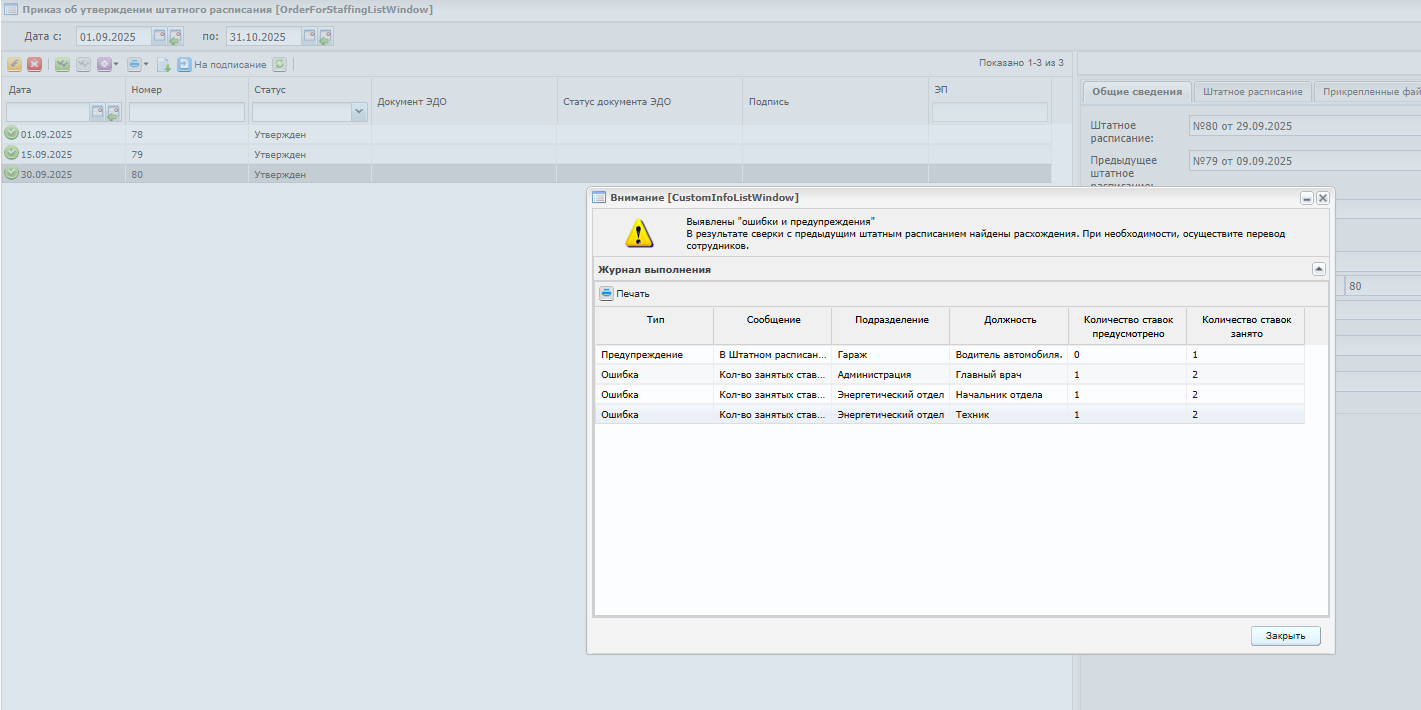This screenshot has height=710, width=1421.
Task: Click the 'Закрыть' button
Action: [1285, 636]
